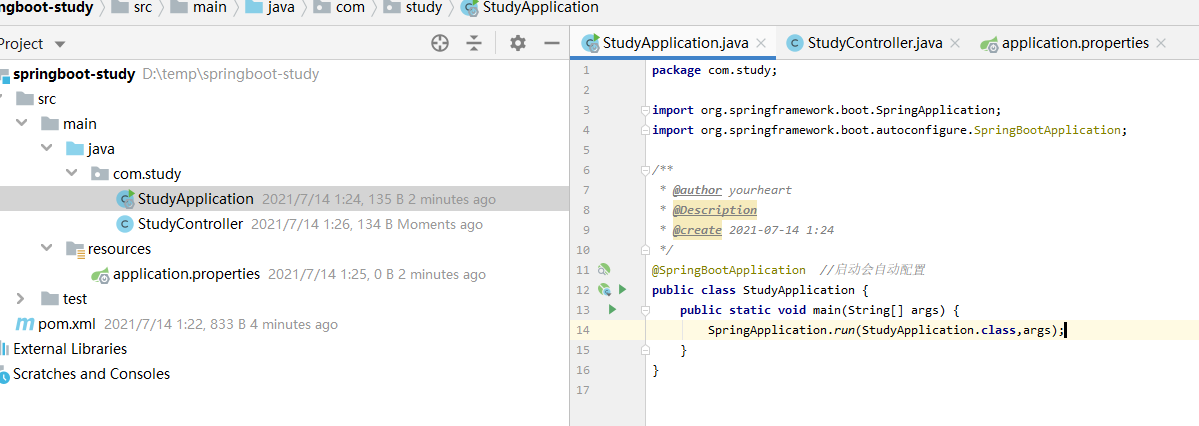Click the Collapse All icon in Project panel

tap(475, 44)
